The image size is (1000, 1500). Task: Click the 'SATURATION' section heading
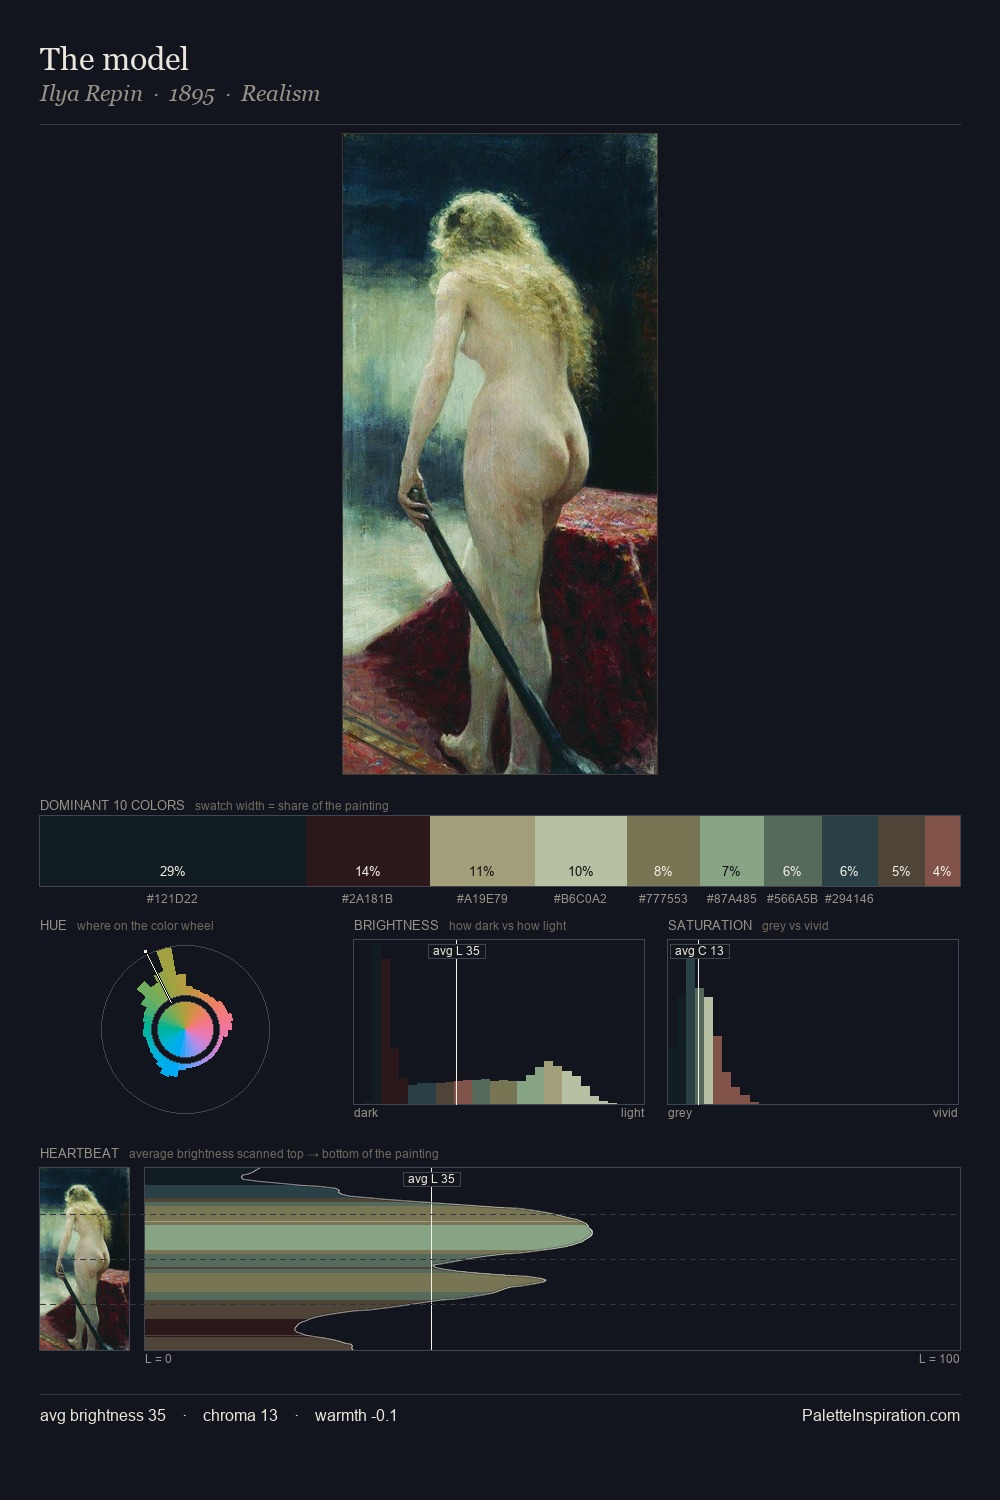[710, 925]
